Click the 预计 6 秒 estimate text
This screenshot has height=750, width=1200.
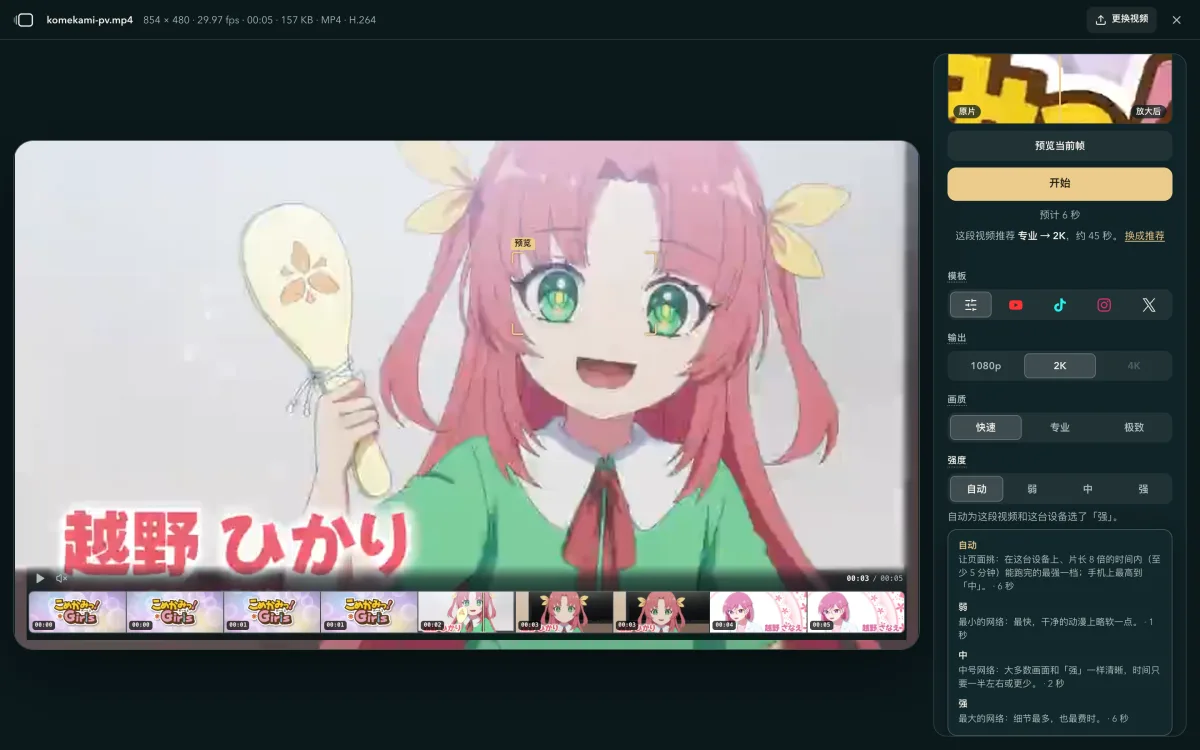pos(1060,215)
